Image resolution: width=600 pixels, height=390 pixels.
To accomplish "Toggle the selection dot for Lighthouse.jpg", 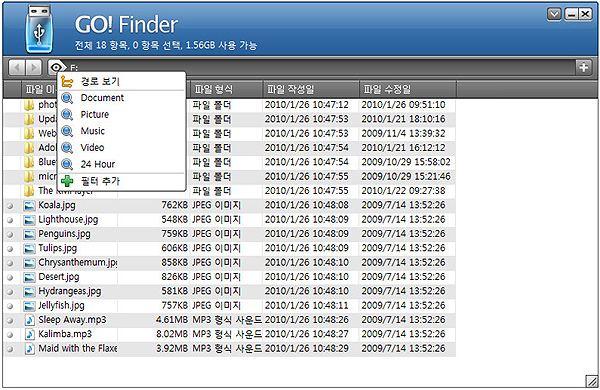I will pos(10,220).
